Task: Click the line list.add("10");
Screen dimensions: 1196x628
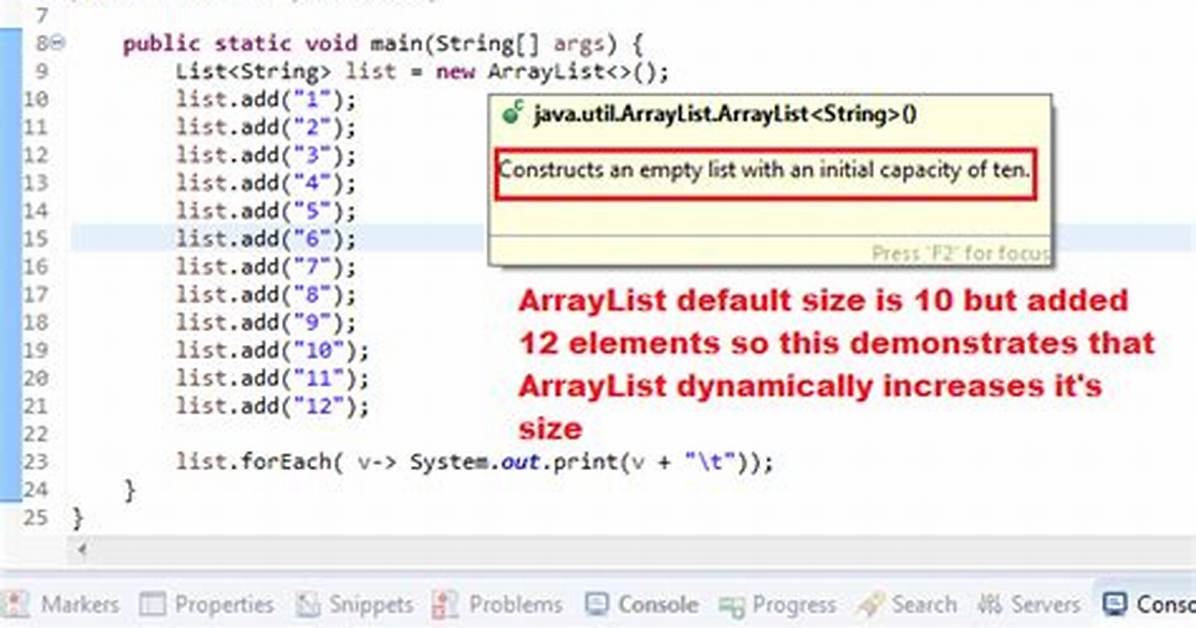Action: (272, 350)
